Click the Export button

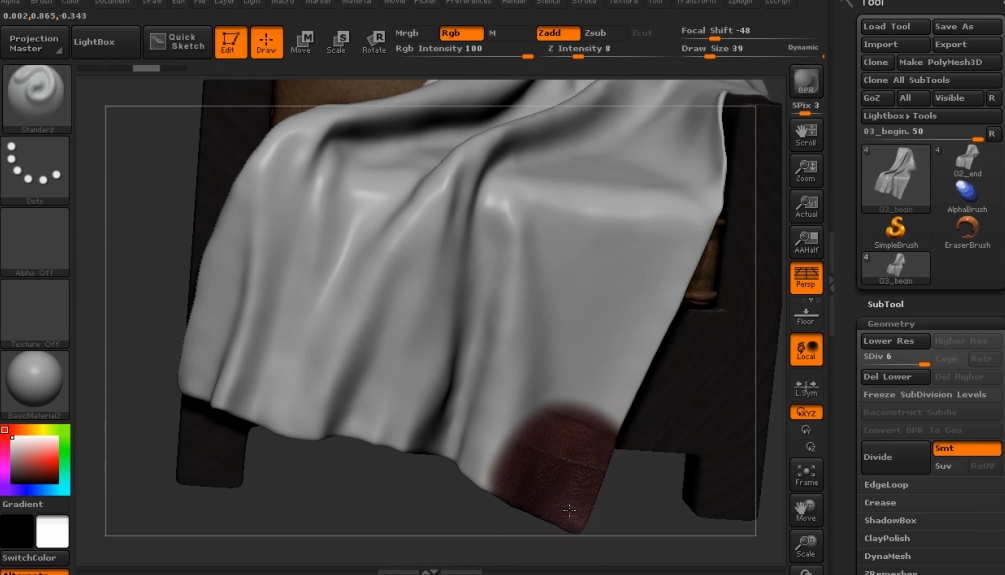pos(967,44)
